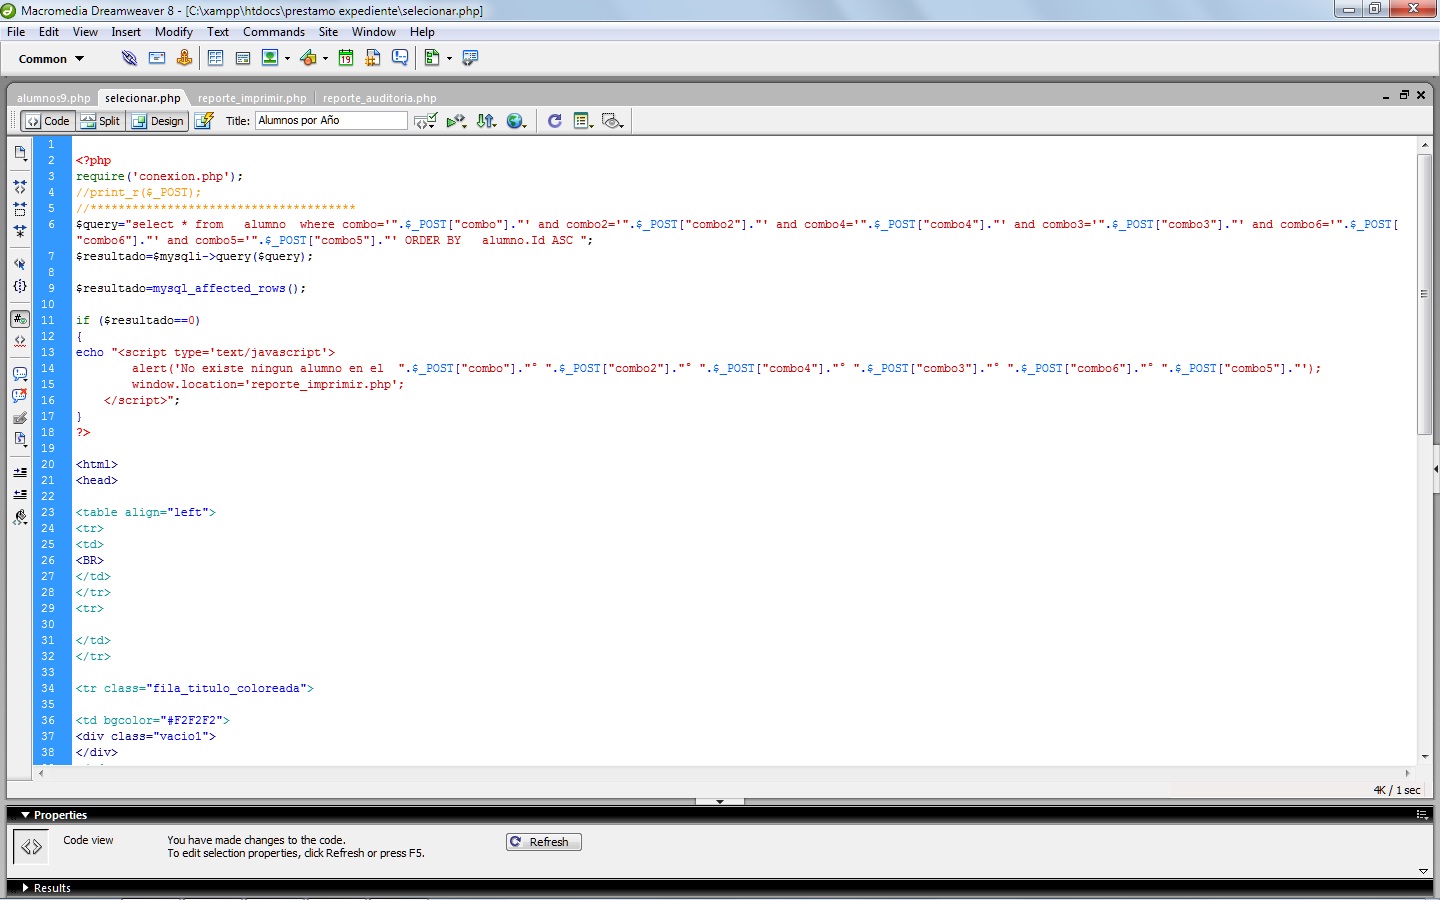The height and width of the screenshot is (900, 1440).
Task: Click the Live Data view icon
Action: pyautogui.click(x=204, y=121)
